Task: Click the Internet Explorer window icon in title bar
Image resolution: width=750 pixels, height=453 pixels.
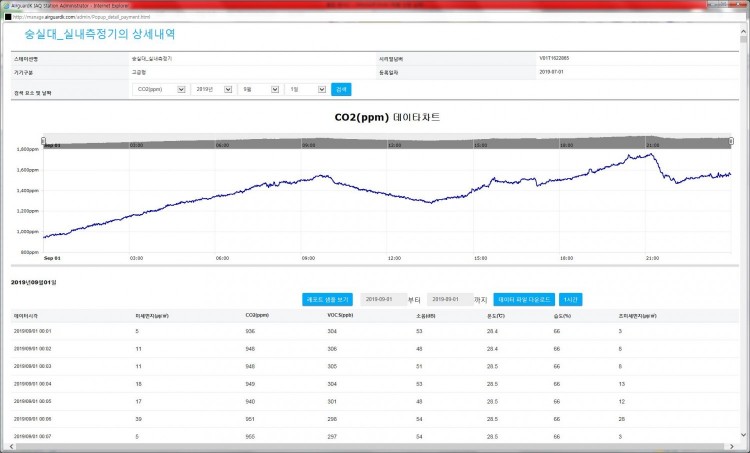Action: coord(7,5)
